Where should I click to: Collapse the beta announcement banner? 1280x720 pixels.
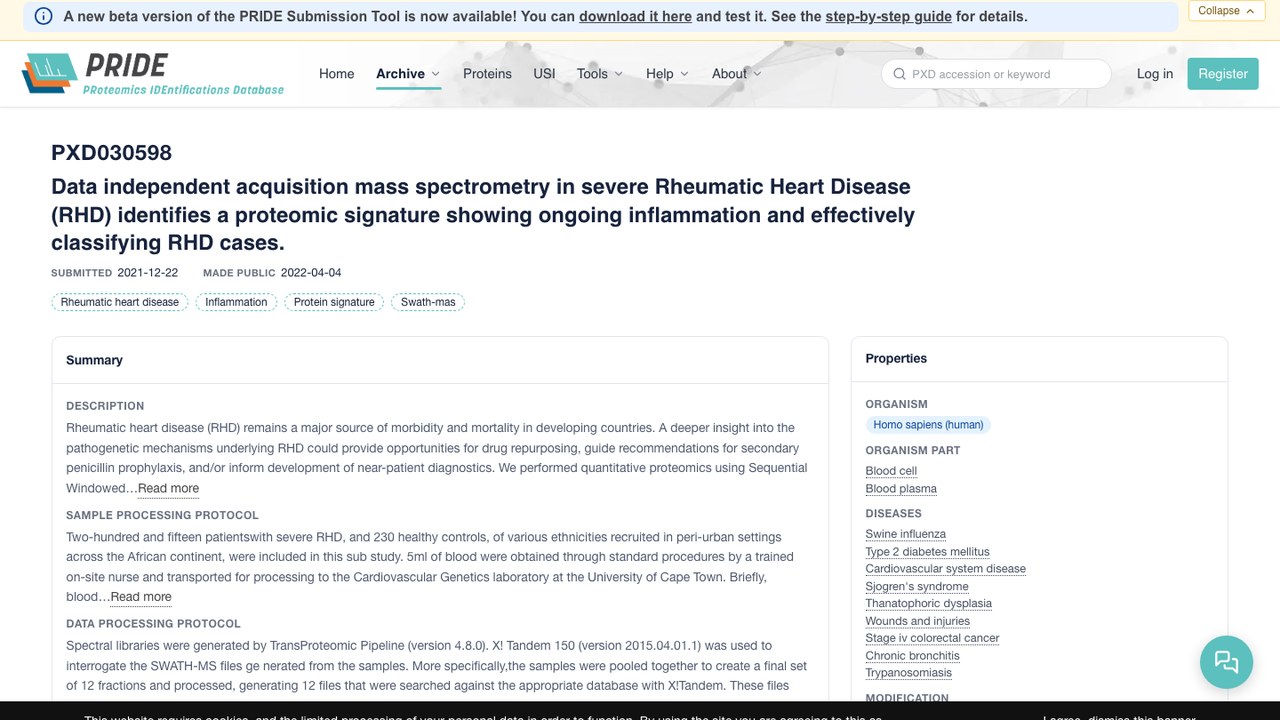click(1226, 10)
